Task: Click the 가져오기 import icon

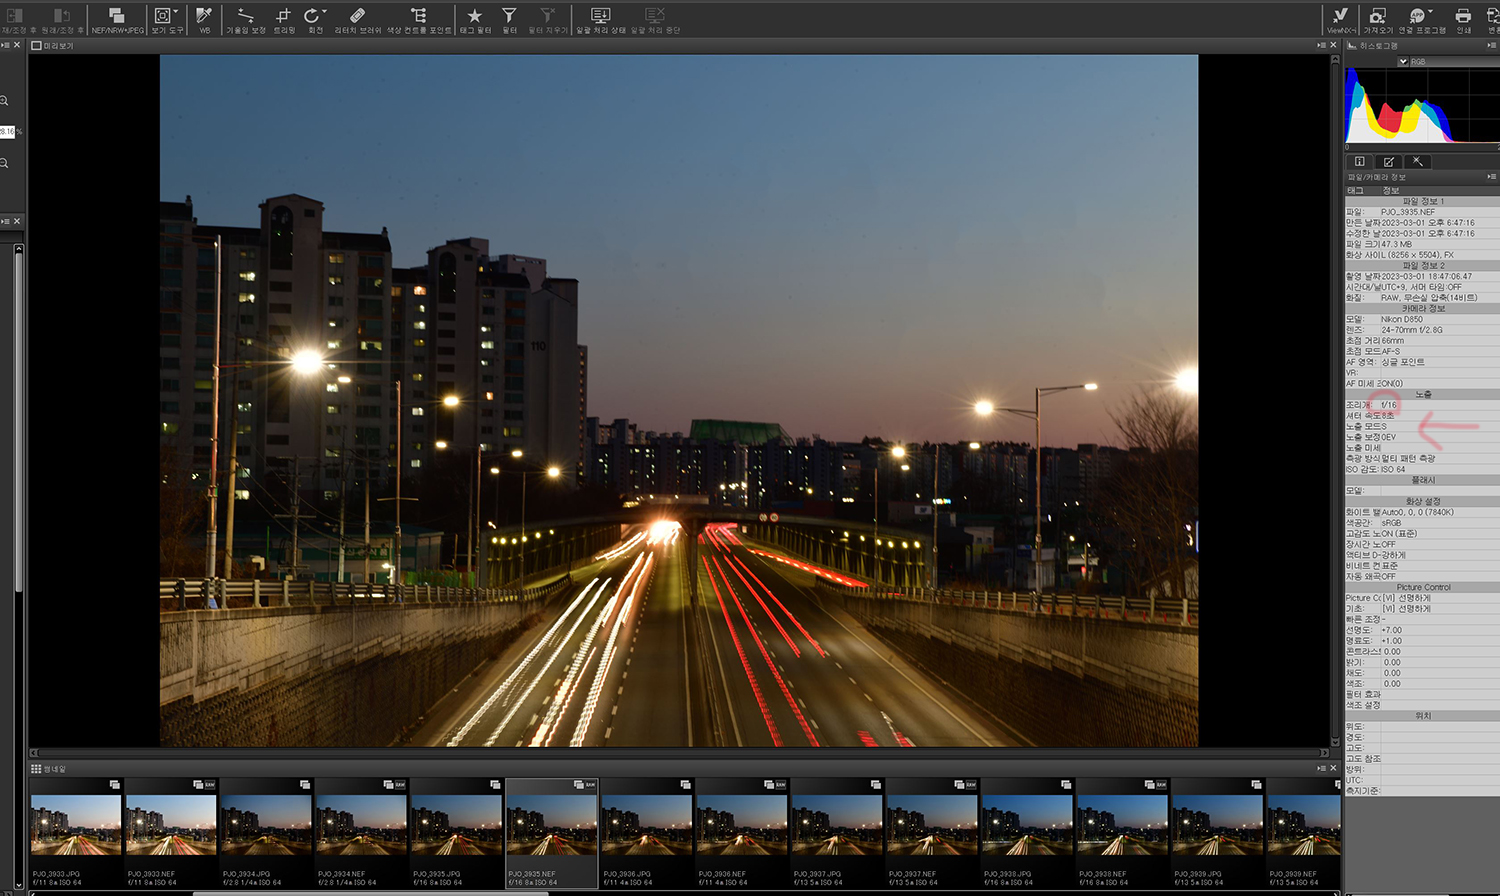Action: click(x=1377, y=17)
